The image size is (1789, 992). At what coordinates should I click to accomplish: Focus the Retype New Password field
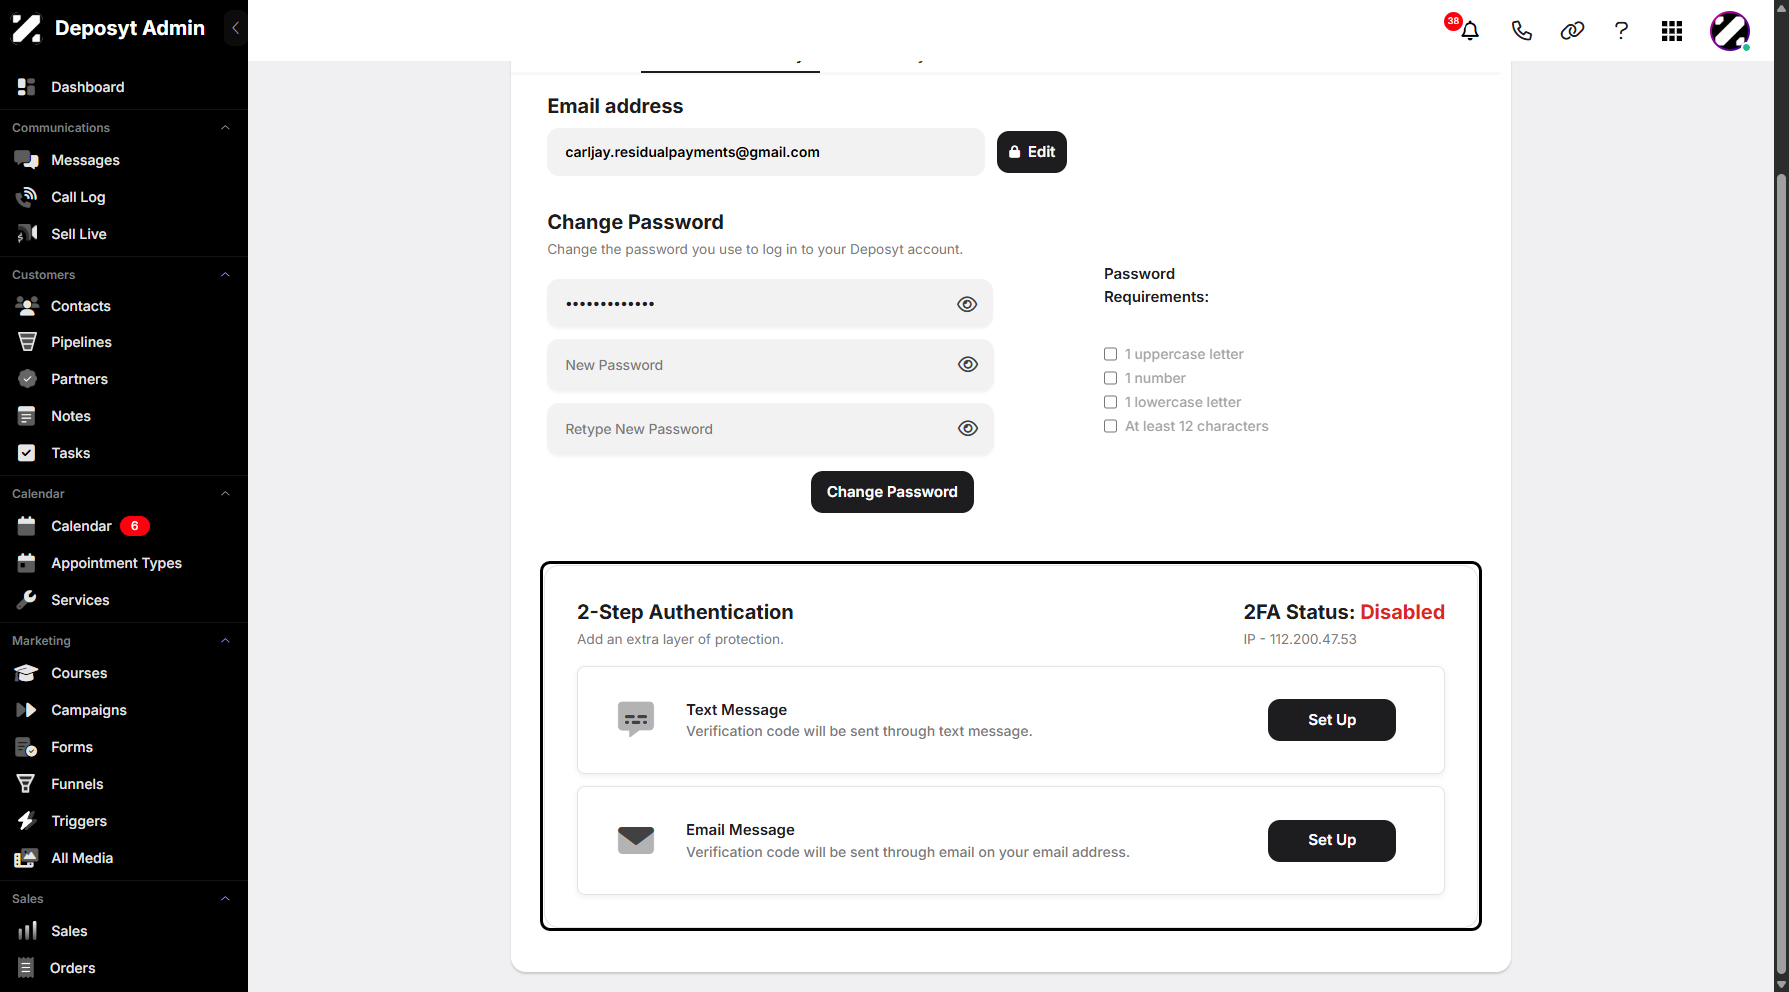tap(770, 429)
